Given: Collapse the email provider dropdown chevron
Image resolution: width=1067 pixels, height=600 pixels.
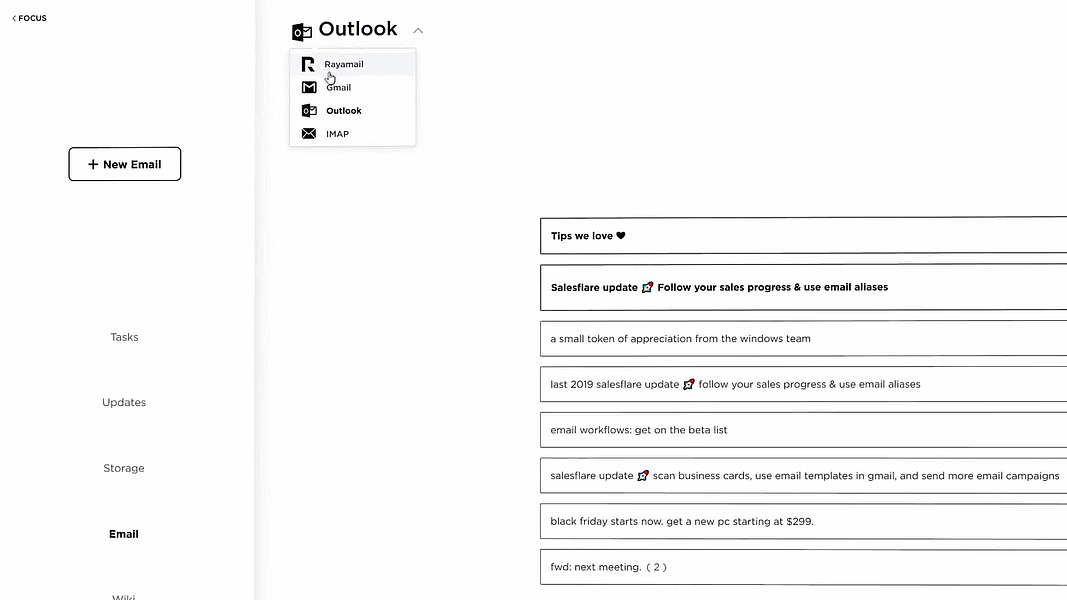Looking at the screenshot, I should (418, 31).
